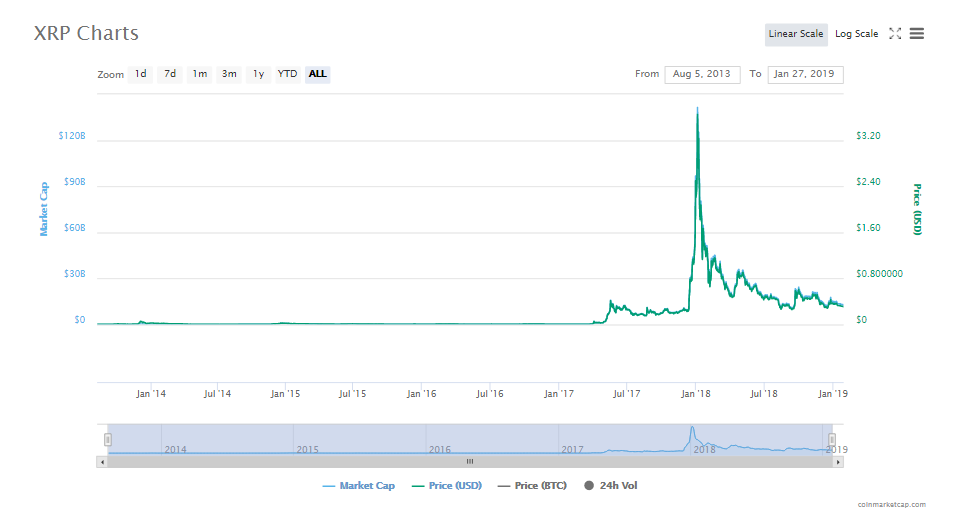
Task: Set zoom to 1d
Action: 140,74
